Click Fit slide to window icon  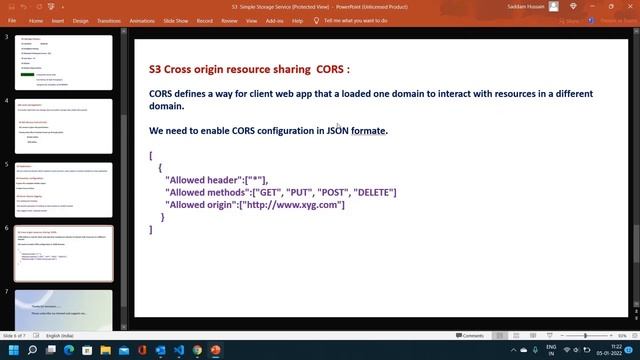(x=635, y=336)
